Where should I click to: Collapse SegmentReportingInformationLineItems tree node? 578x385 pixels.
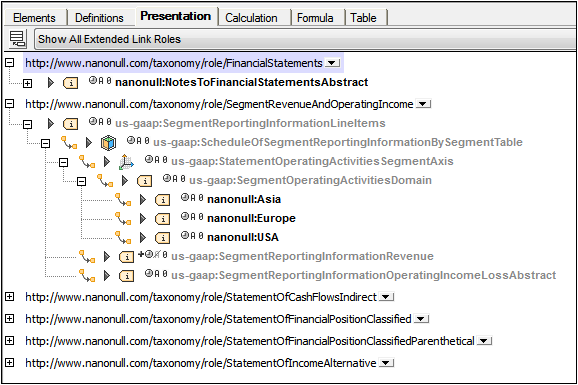pos(27,125)
